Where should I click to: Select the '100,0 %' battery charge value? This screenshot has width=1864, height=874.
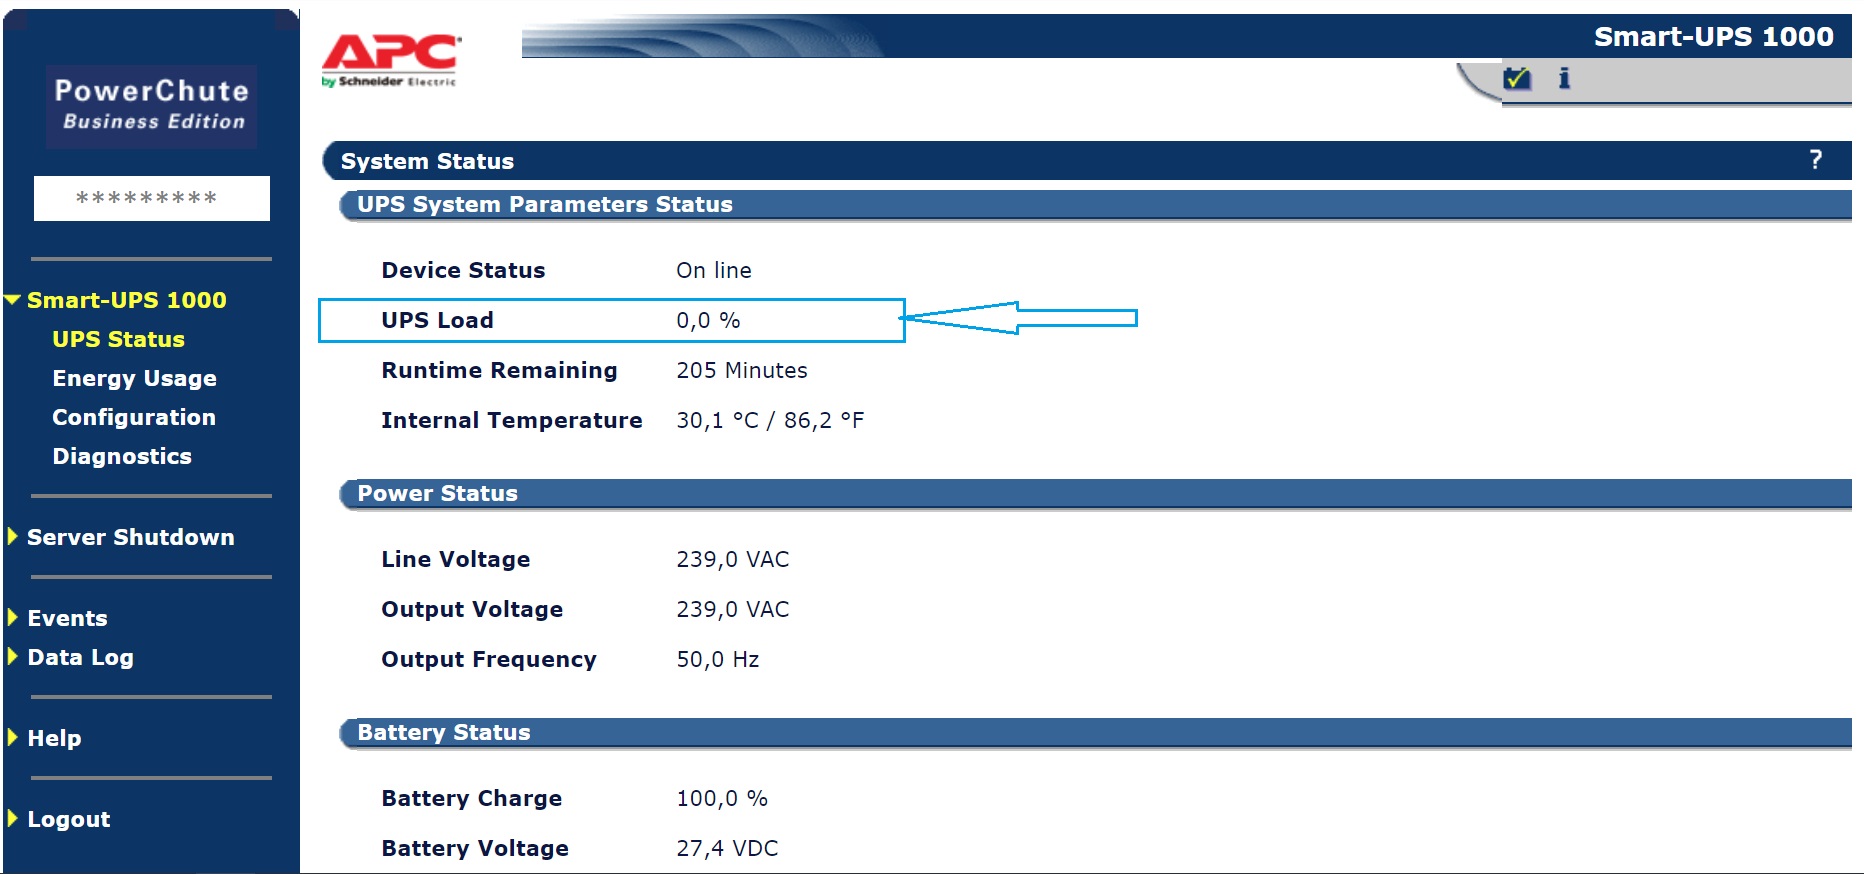tap(722, 798)
